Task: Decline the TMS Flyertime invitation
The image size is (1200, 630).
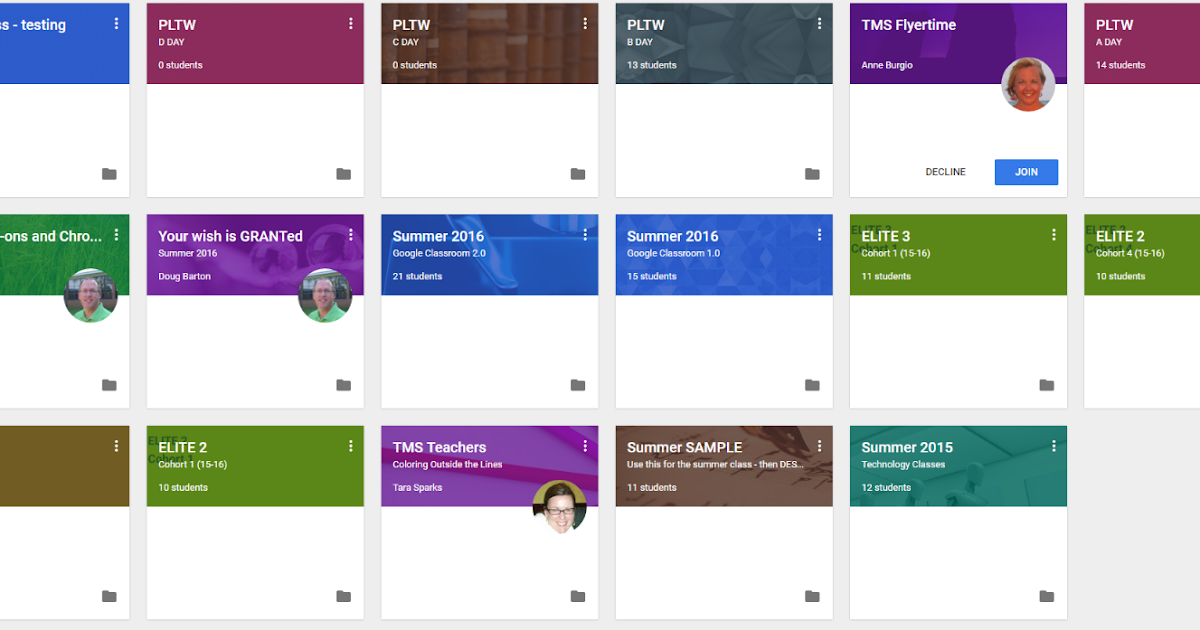Action: point(946,172)
